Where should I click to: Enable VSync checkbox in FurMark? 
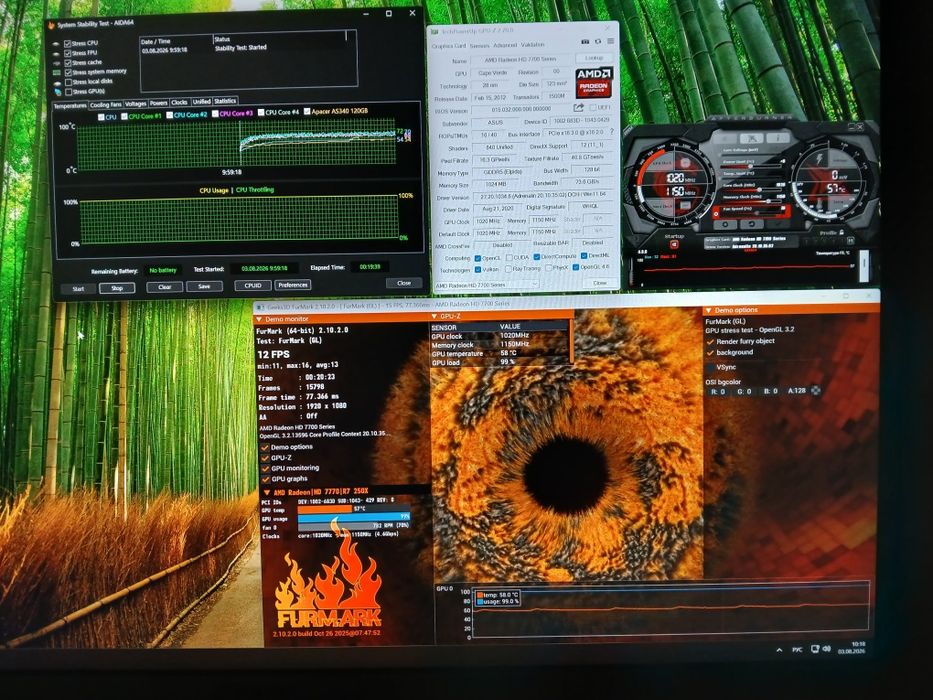[710, 368]
